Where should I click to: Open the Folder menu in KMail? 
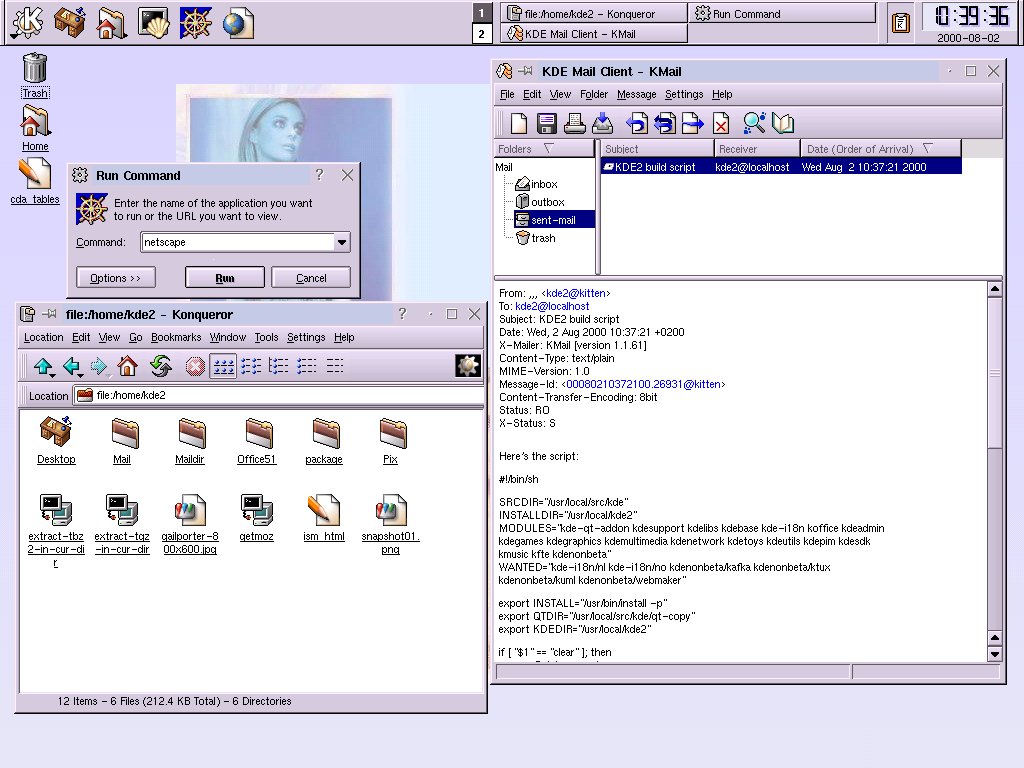pos(594,94)
